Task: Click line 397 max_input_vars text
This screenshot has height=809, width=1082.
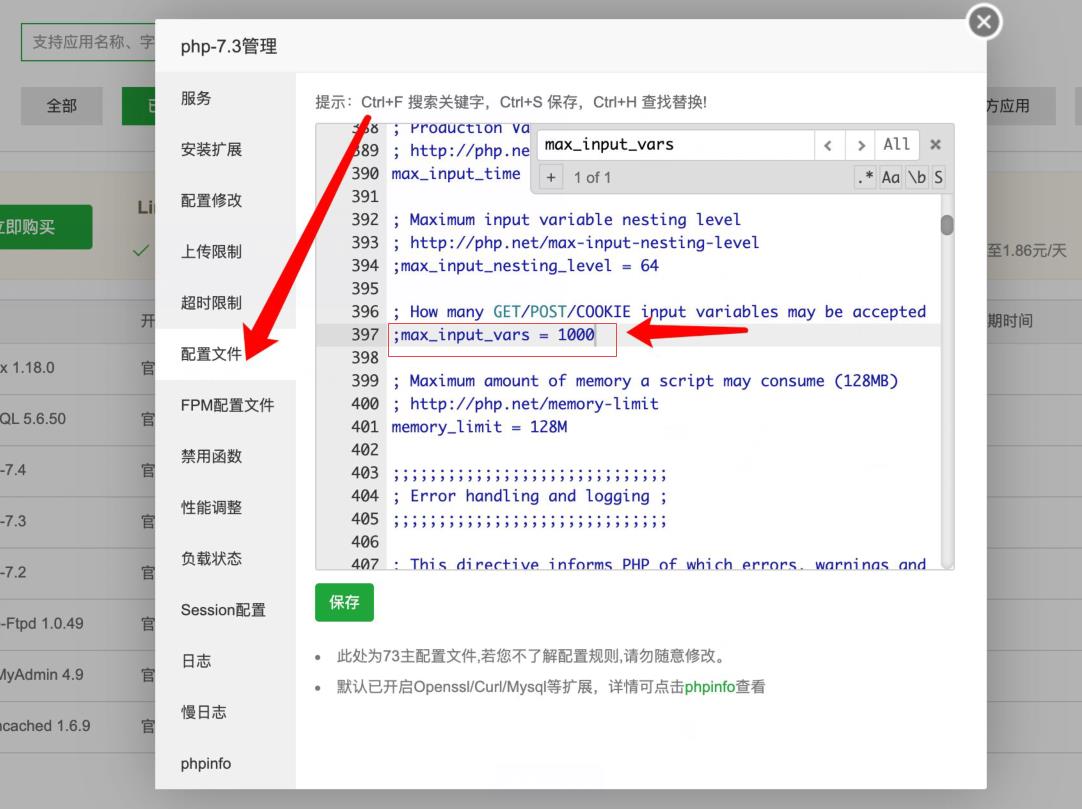Action: pos(493,335)
